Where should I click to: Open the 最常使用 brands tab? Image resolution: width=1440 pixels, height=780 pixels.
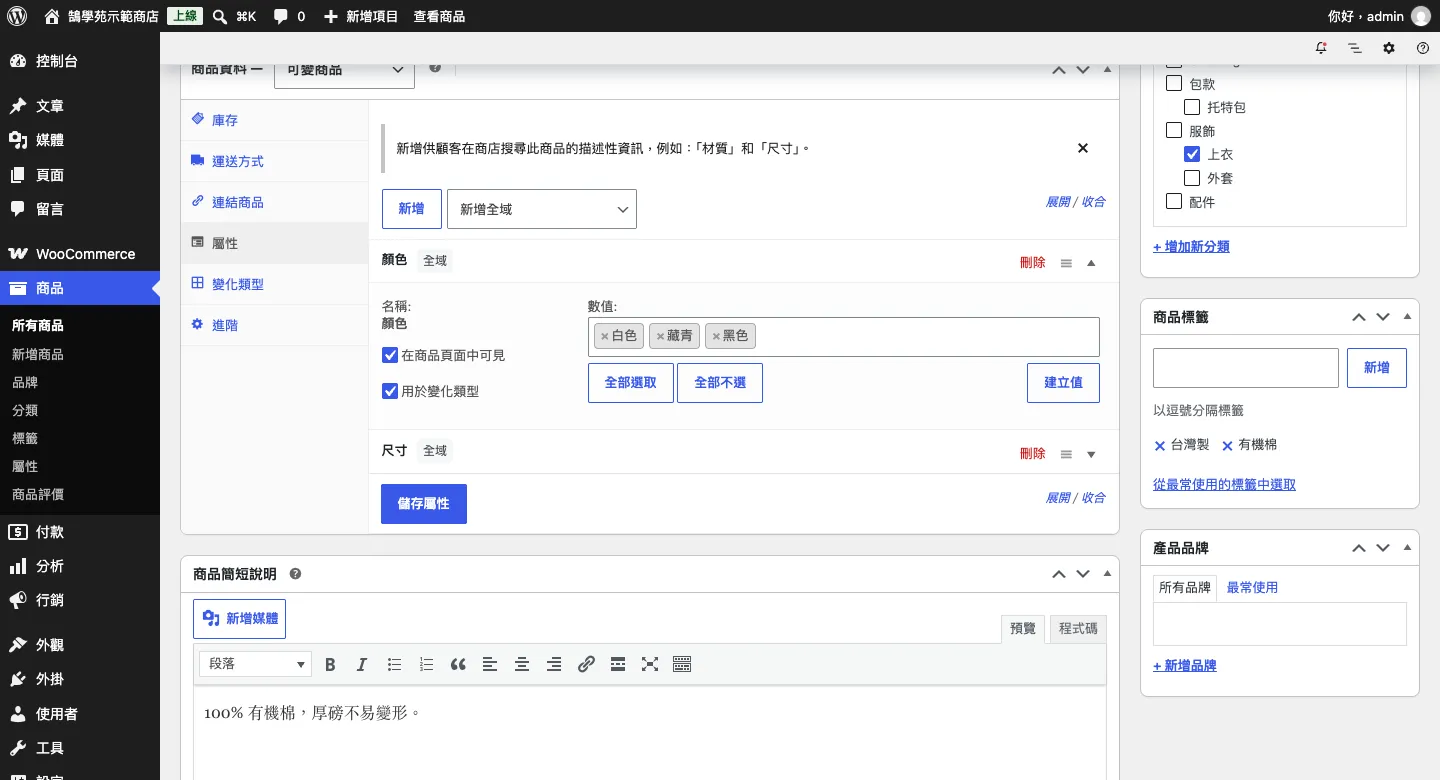click(x=1252, y=588)
